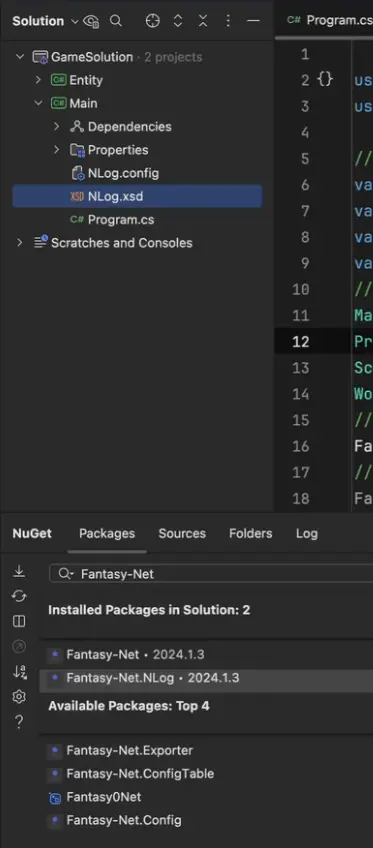Expand the Entity project node
This screenshot has height=848, width=373.
pos(38,80)
